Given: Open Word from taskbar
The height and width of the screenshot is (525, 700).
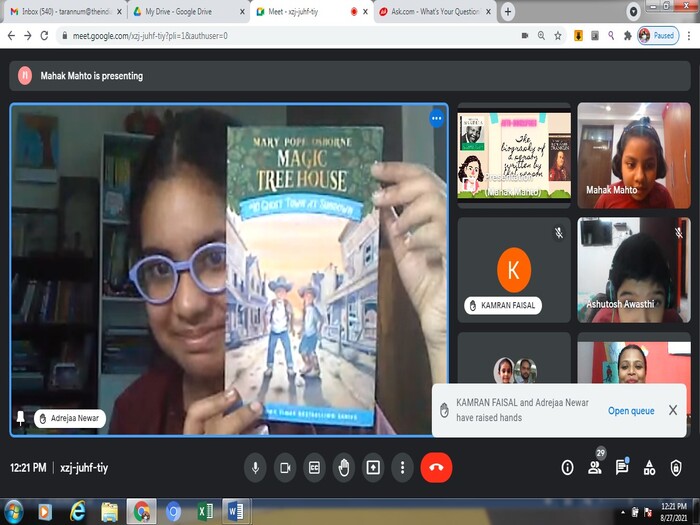Looking at the screenshot, I should [x=235, y=512].
